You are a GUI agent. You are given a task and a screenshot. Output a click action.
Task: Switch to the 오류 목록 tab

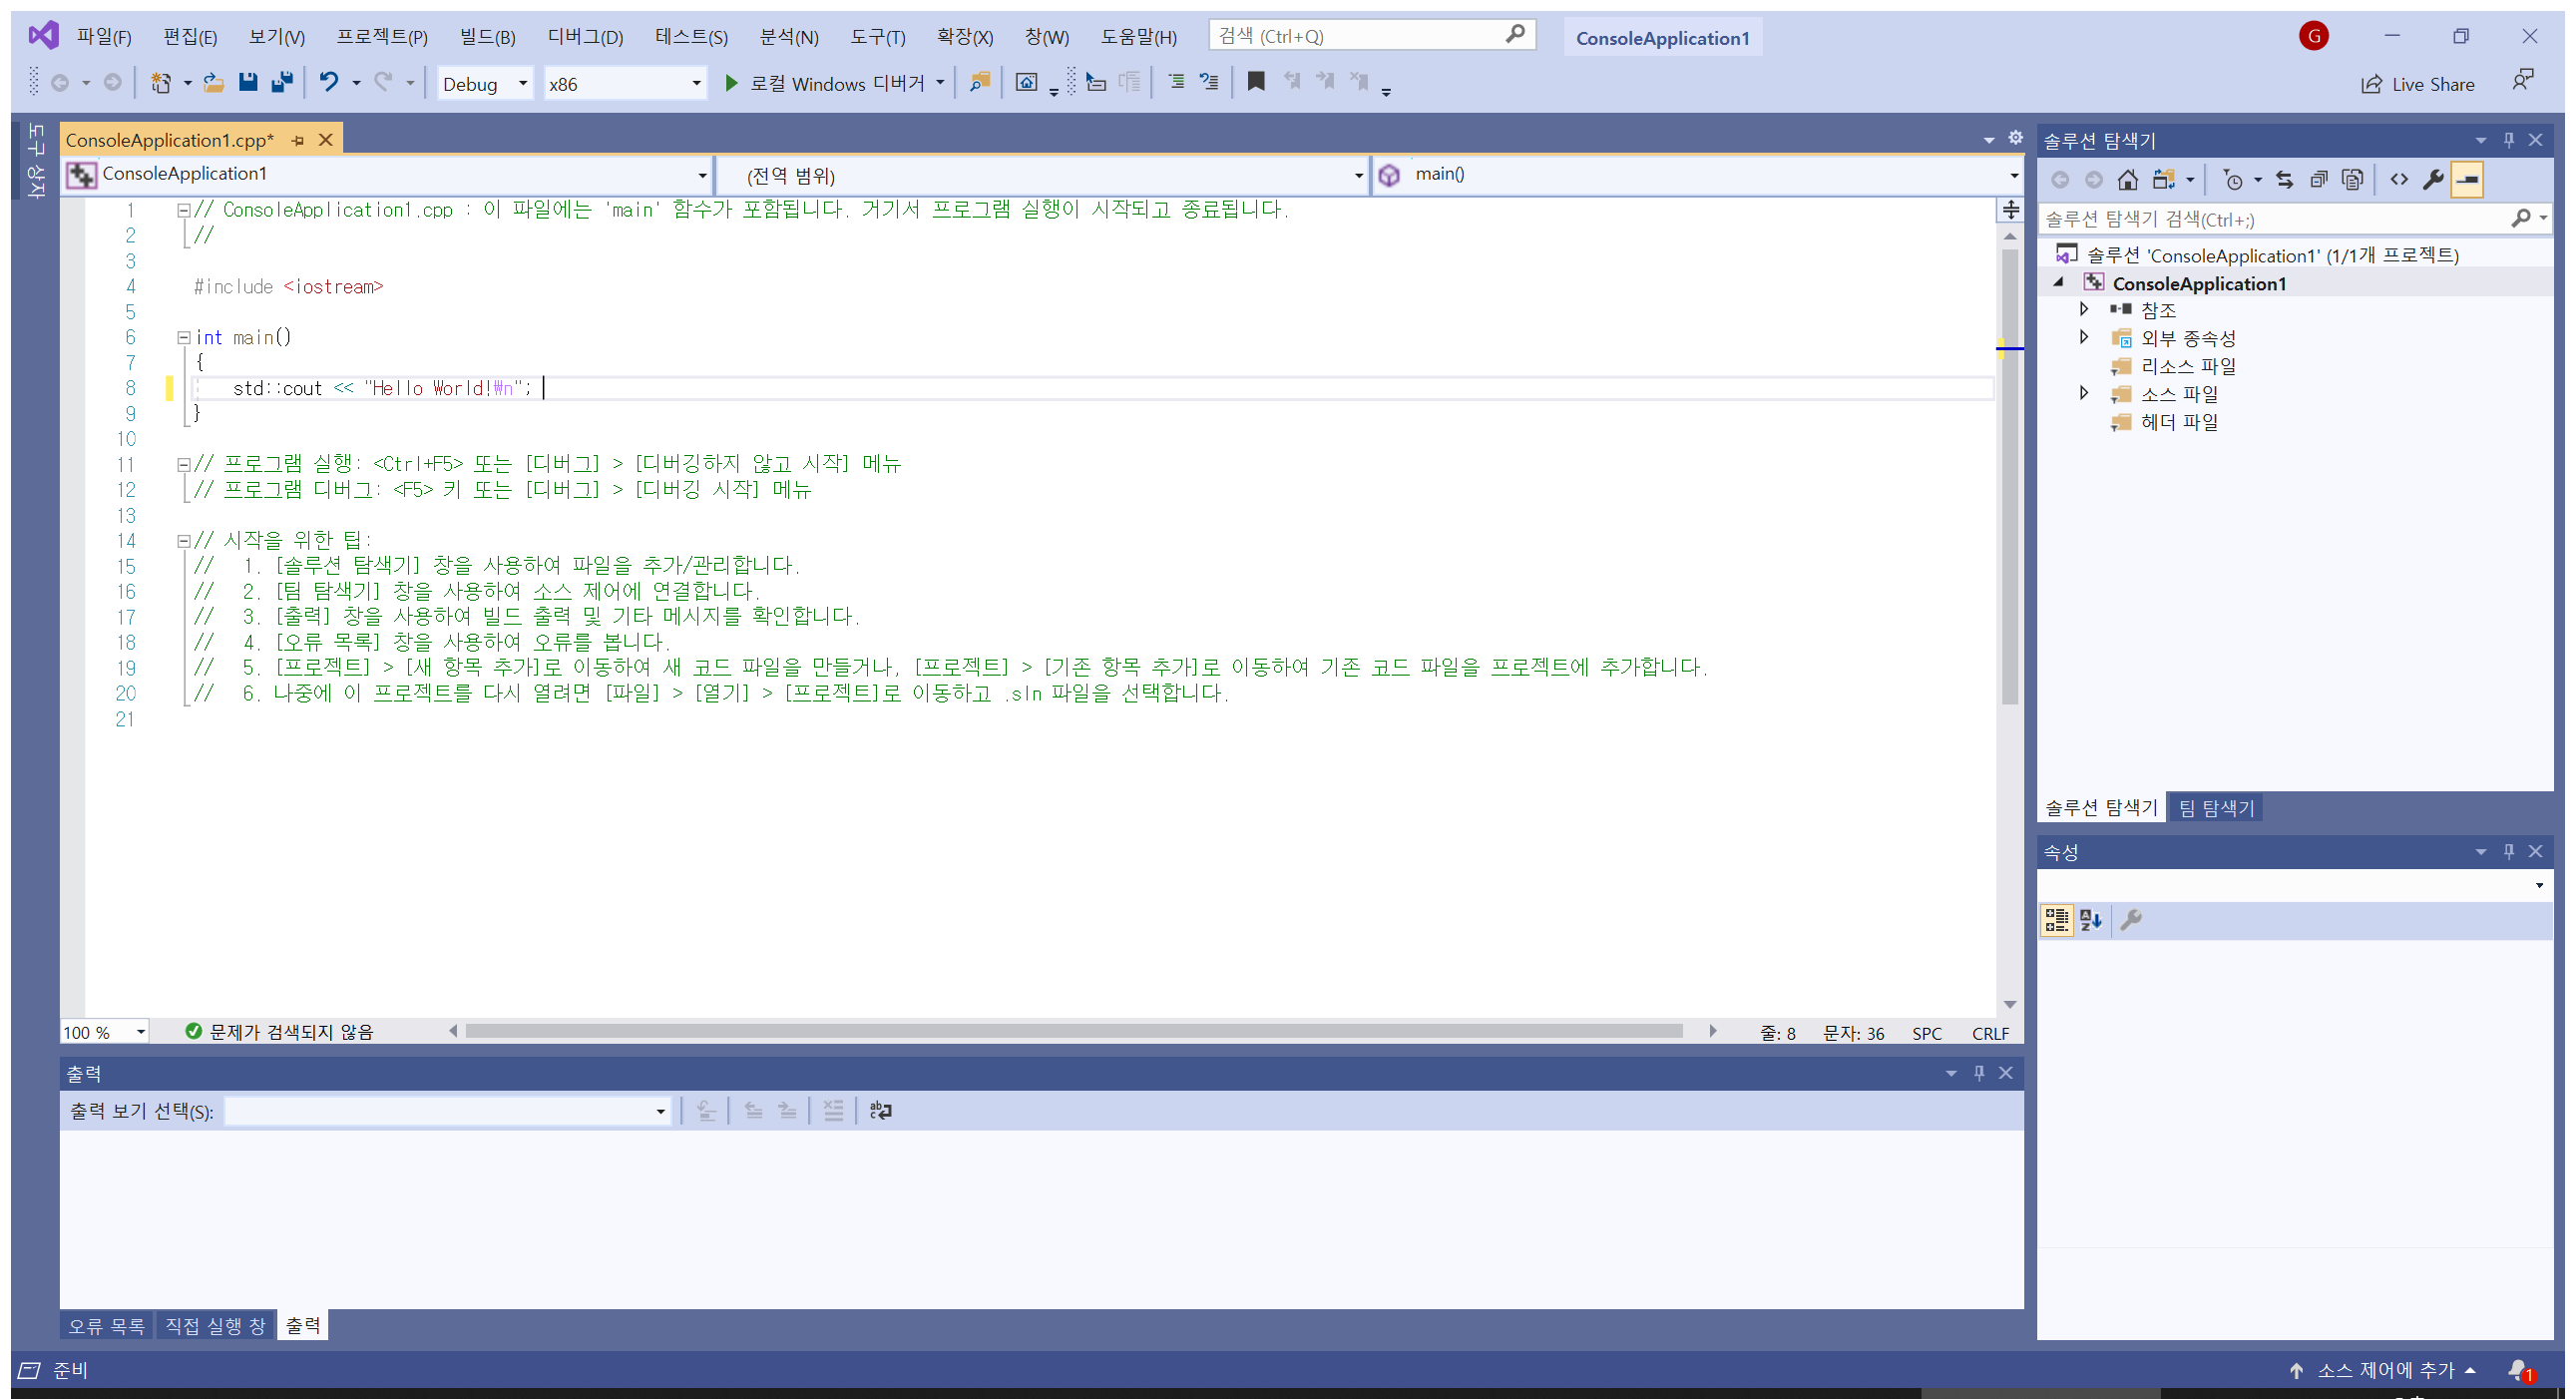coord(106,1326)
